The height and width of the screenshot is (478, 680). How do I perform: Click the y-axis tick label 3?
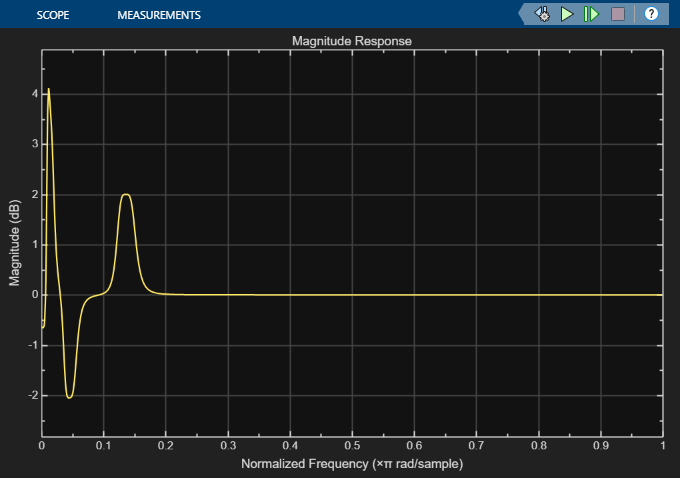34,144
